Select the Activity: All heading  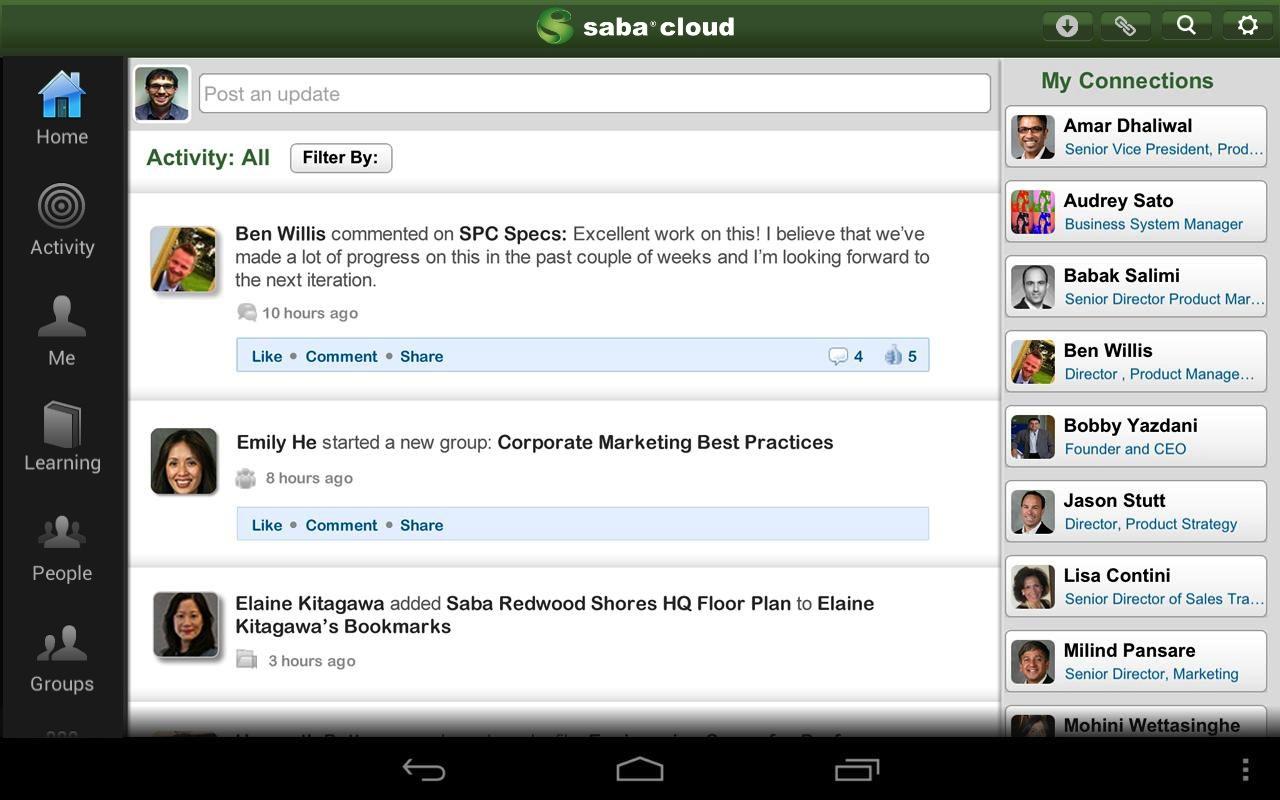coord(208,158)
